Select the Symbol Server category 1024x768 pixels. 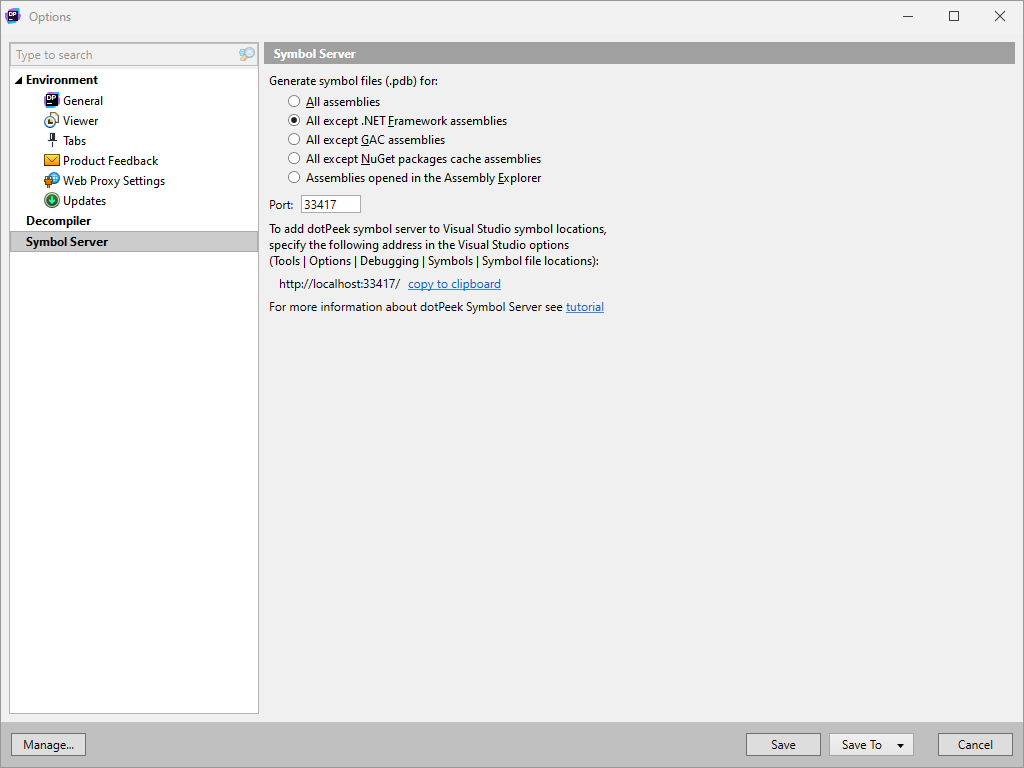(x=134, y=242)
